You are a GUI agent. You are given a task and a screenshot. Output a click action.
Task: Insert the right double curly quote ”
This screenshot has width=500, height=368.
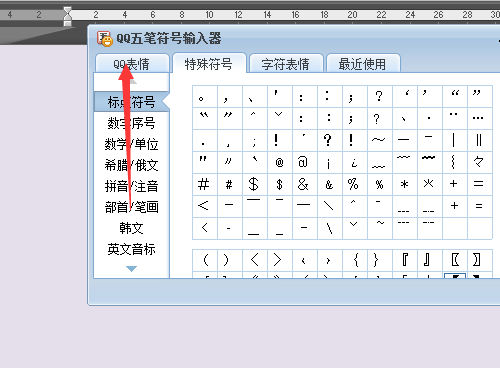(x=480, y=96)
